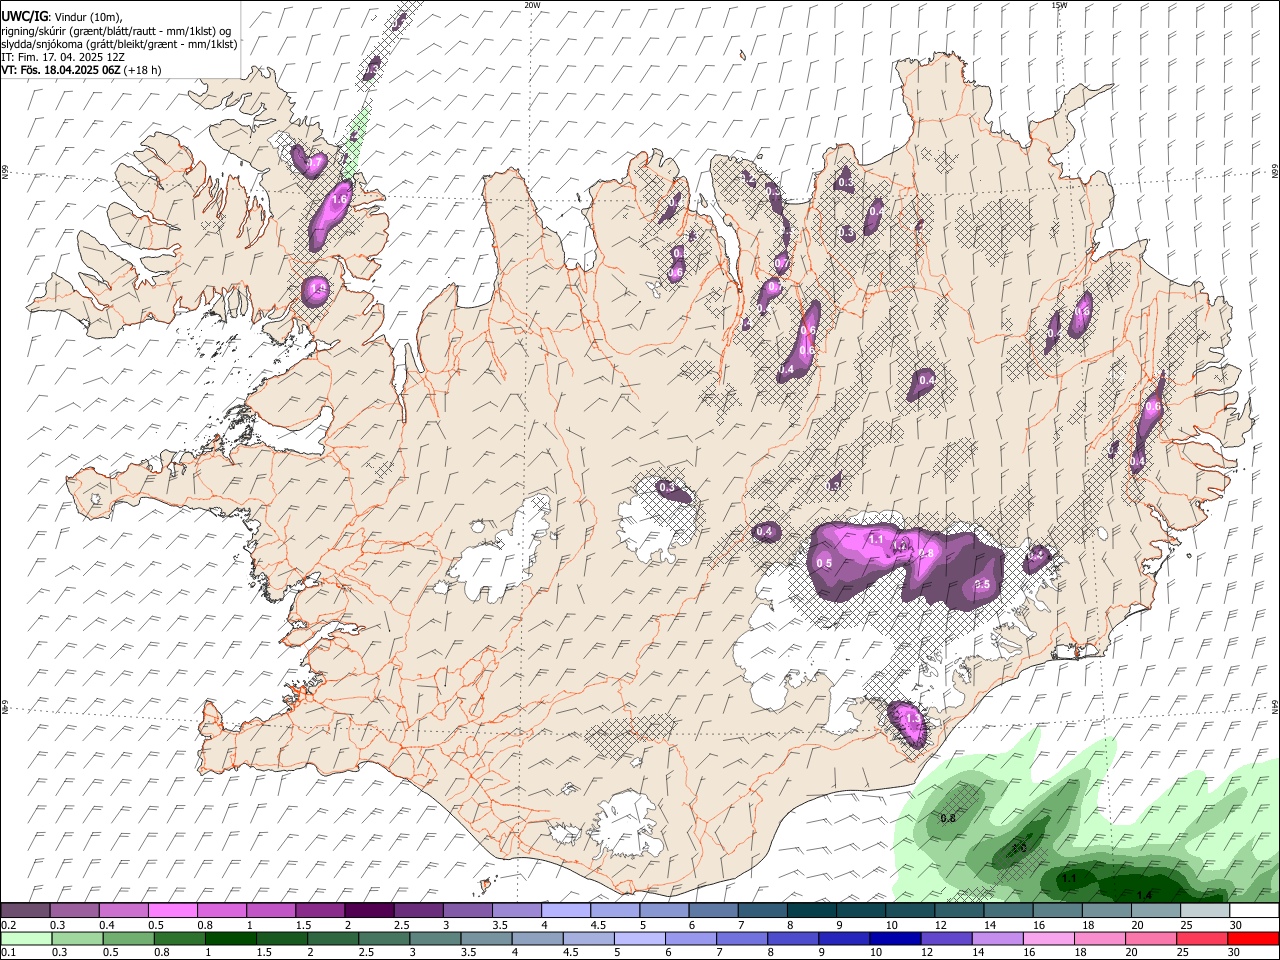This screenshot has height=960, width=1280.
Task: Click the 0.1 label under the bottom legend row
Action: (x=7, y=954)
